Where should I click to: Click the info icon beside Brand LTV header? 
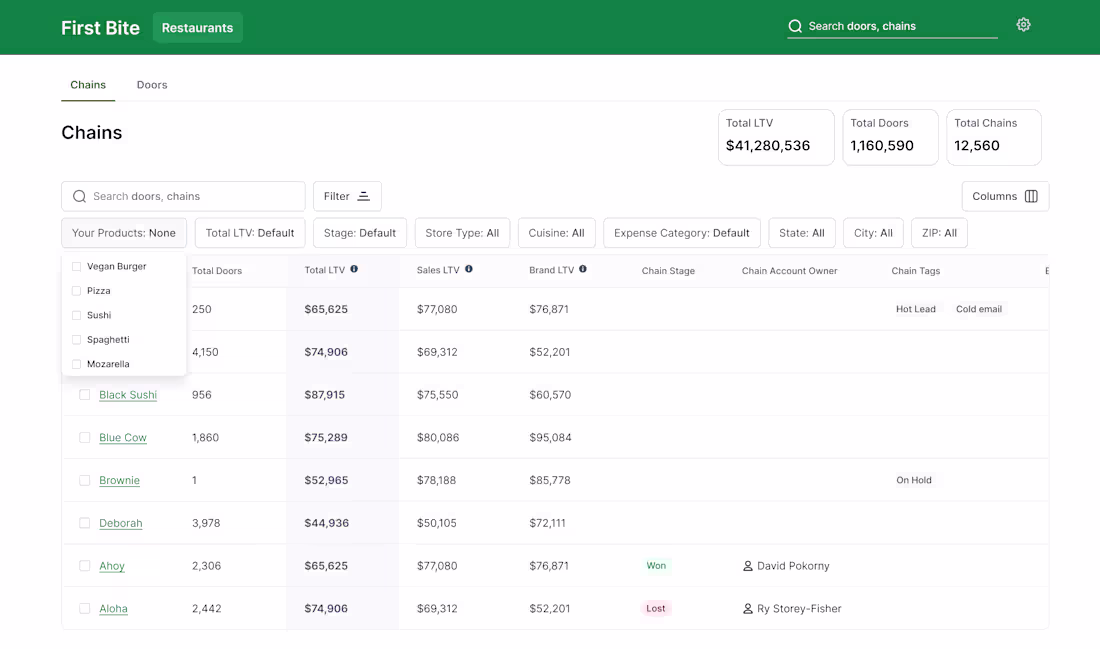[584, 268]
